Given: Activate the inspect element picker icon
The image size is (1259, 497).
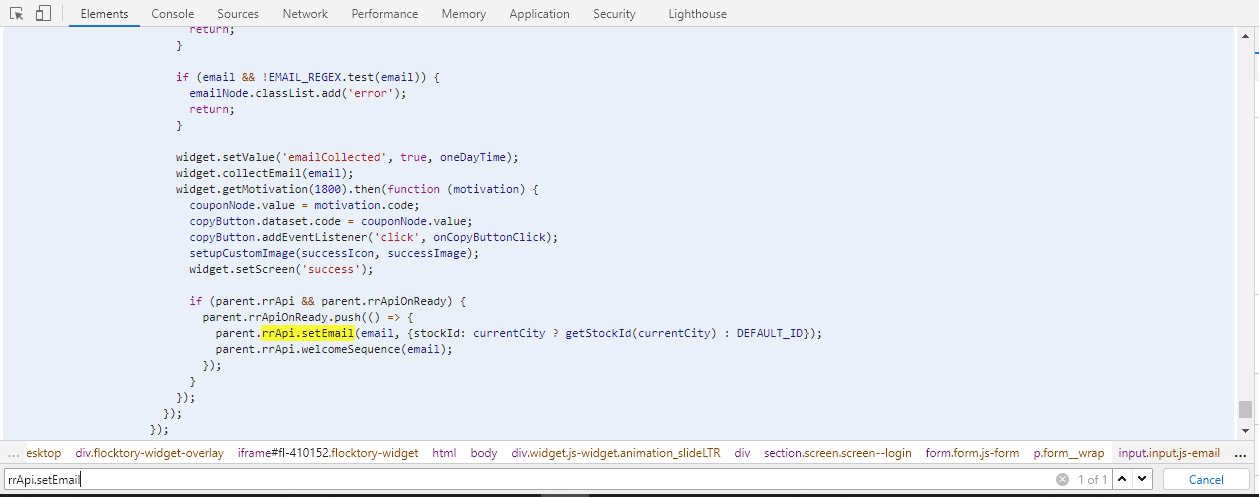Looking at the screenshot, I should point(17,13).
